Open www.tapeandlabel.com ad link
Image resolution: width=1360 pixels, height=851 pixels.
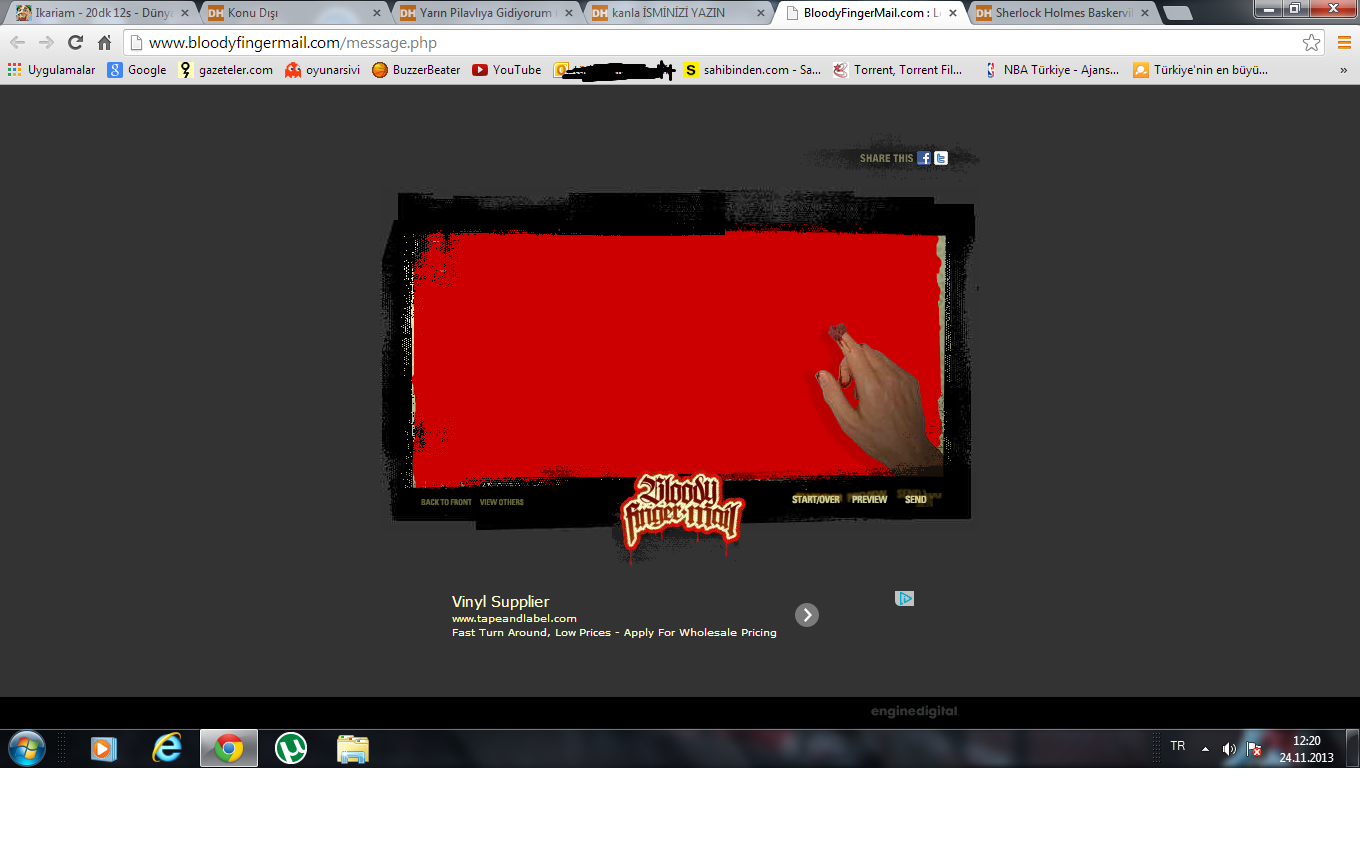[514, 618]
